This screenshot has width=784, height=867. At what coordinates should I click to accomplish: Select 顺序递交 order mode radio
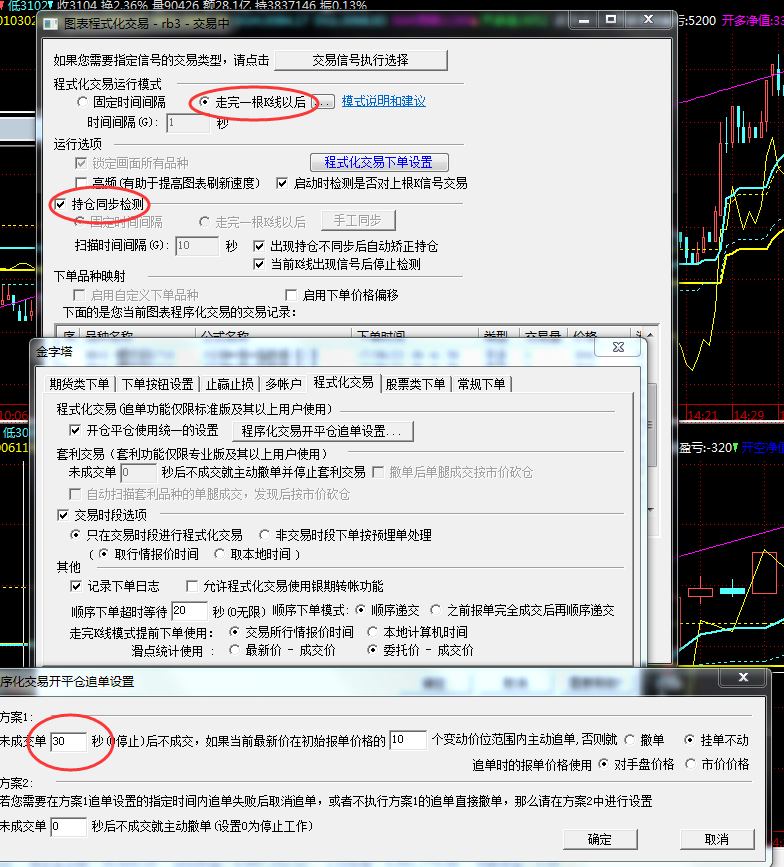(360, 610)
